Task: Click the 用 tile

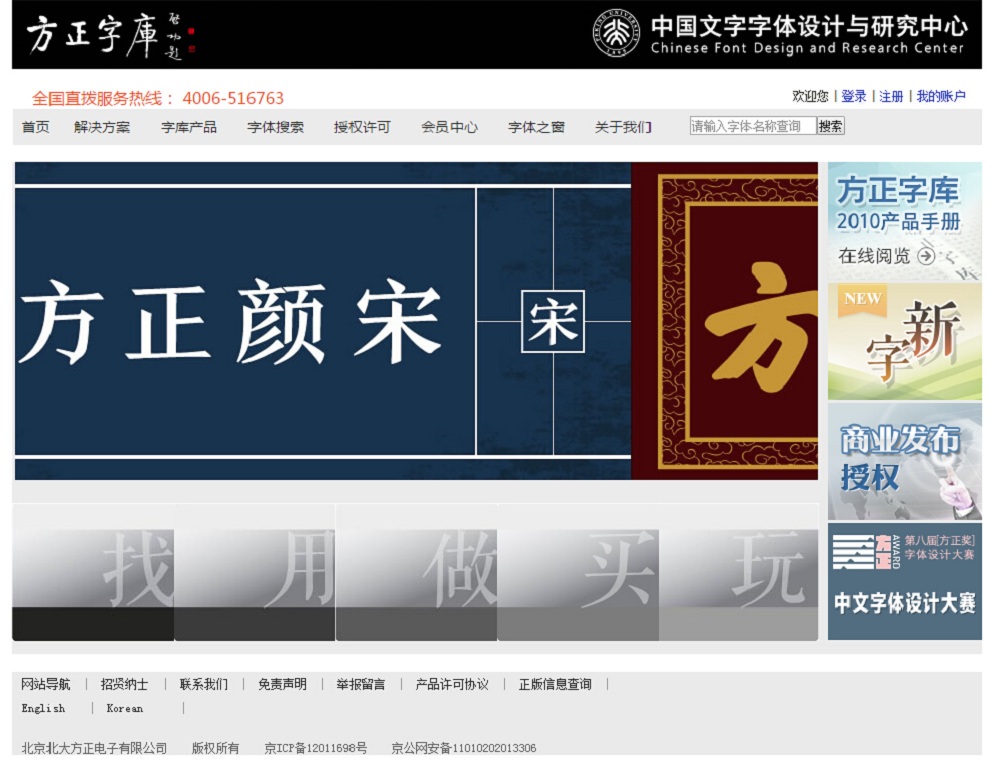Action: (x=254, y=572)
